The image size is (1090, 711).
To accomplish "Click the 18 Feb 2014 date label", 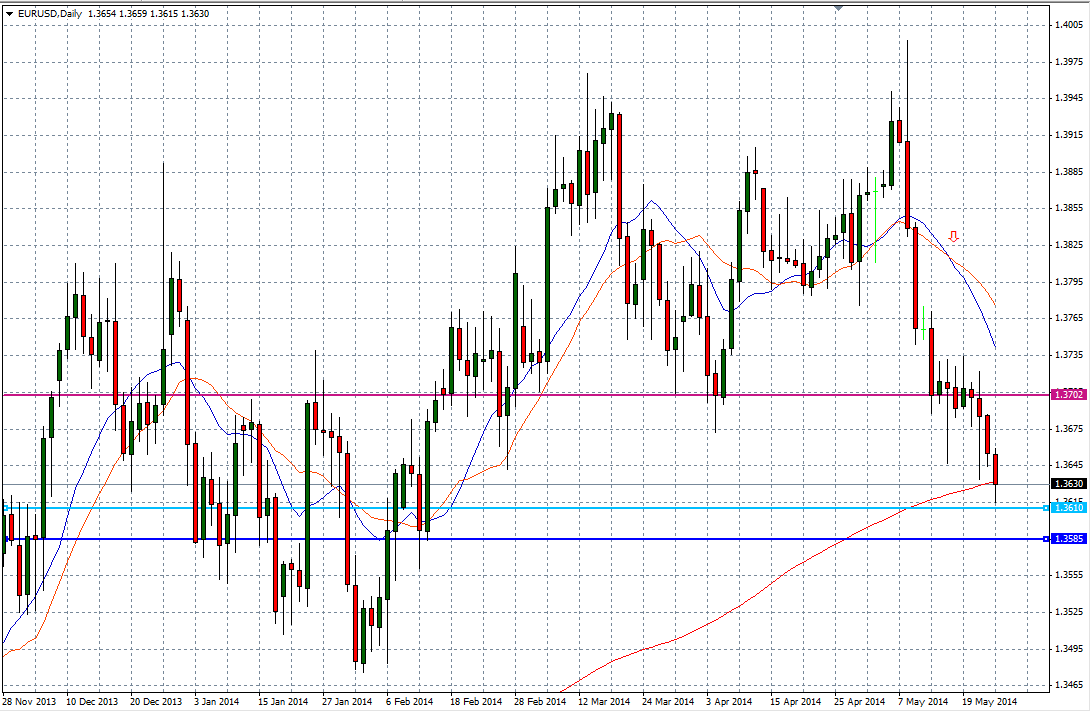I will pyautogui.click(x=475, y=701).
